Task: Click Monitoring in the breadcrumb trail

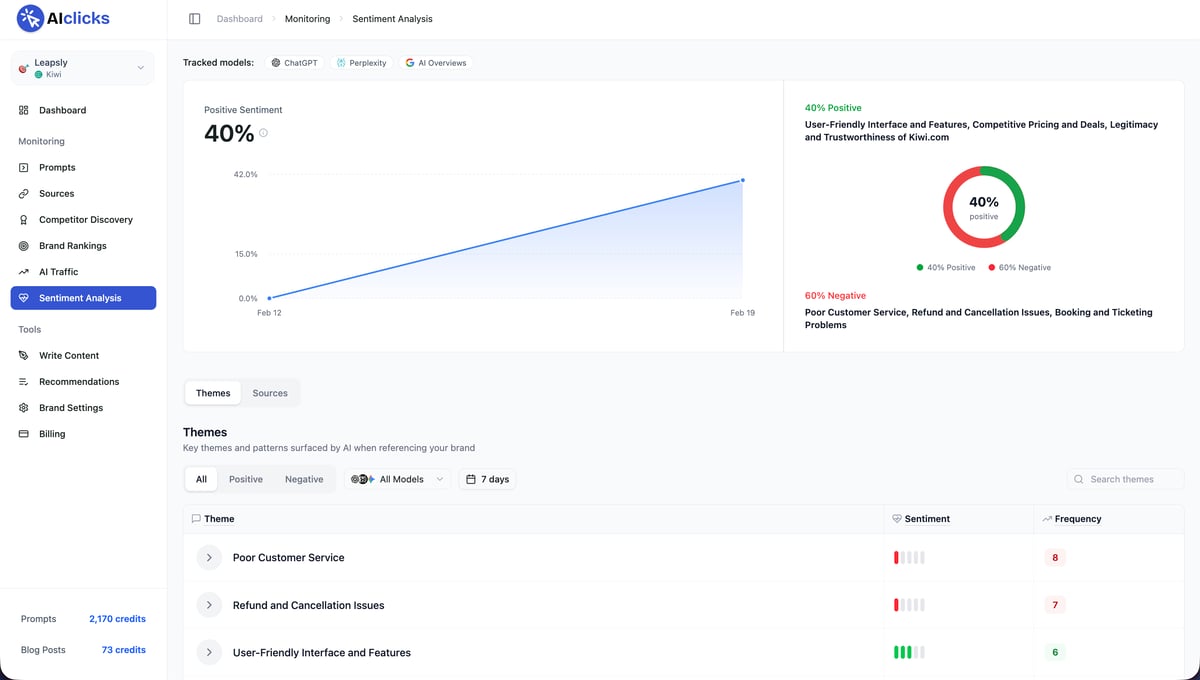Action: 307,18
